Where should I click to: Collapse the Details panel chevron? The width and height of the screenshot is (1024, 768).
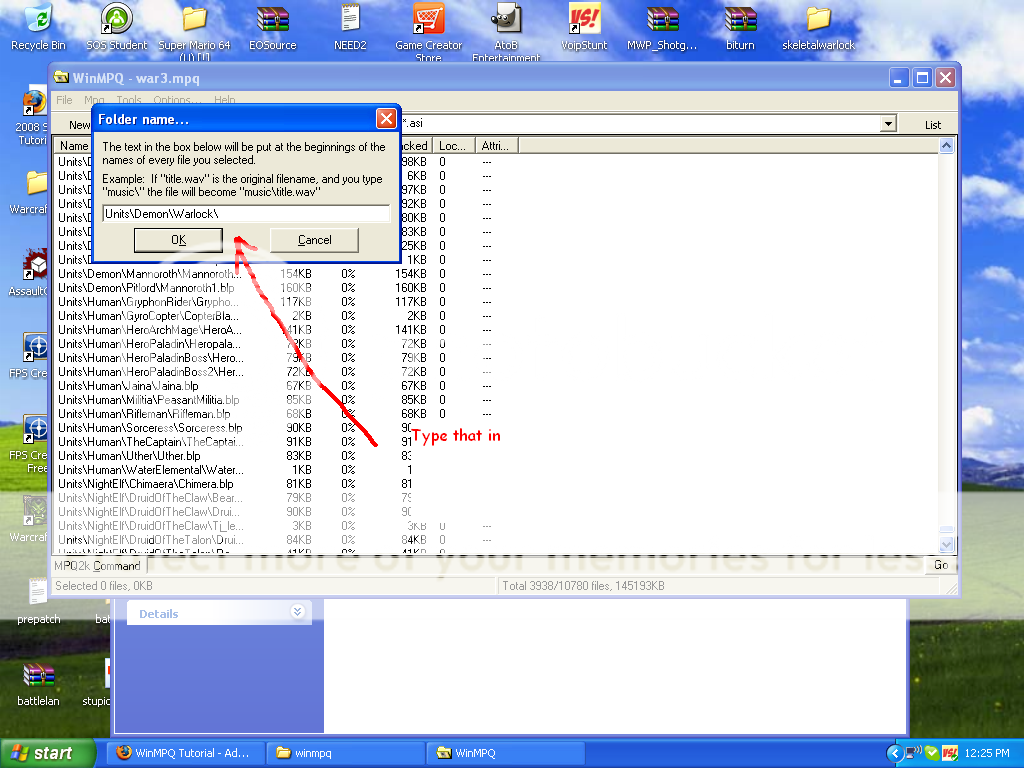[x=297, y=612]
